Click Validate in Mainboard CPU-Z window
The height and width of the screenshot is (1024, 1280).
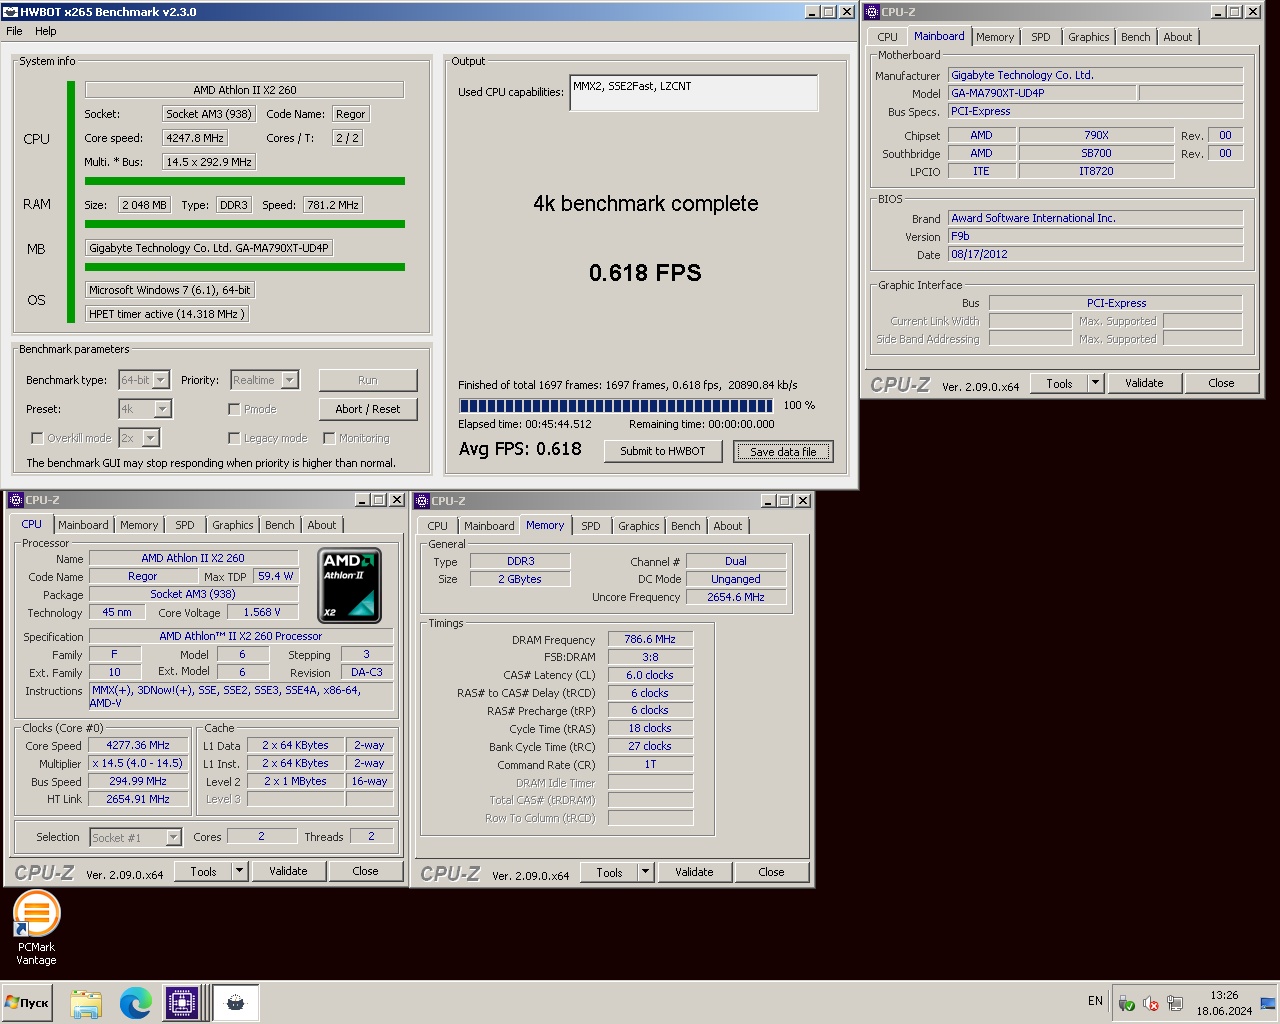(1144, 383)
